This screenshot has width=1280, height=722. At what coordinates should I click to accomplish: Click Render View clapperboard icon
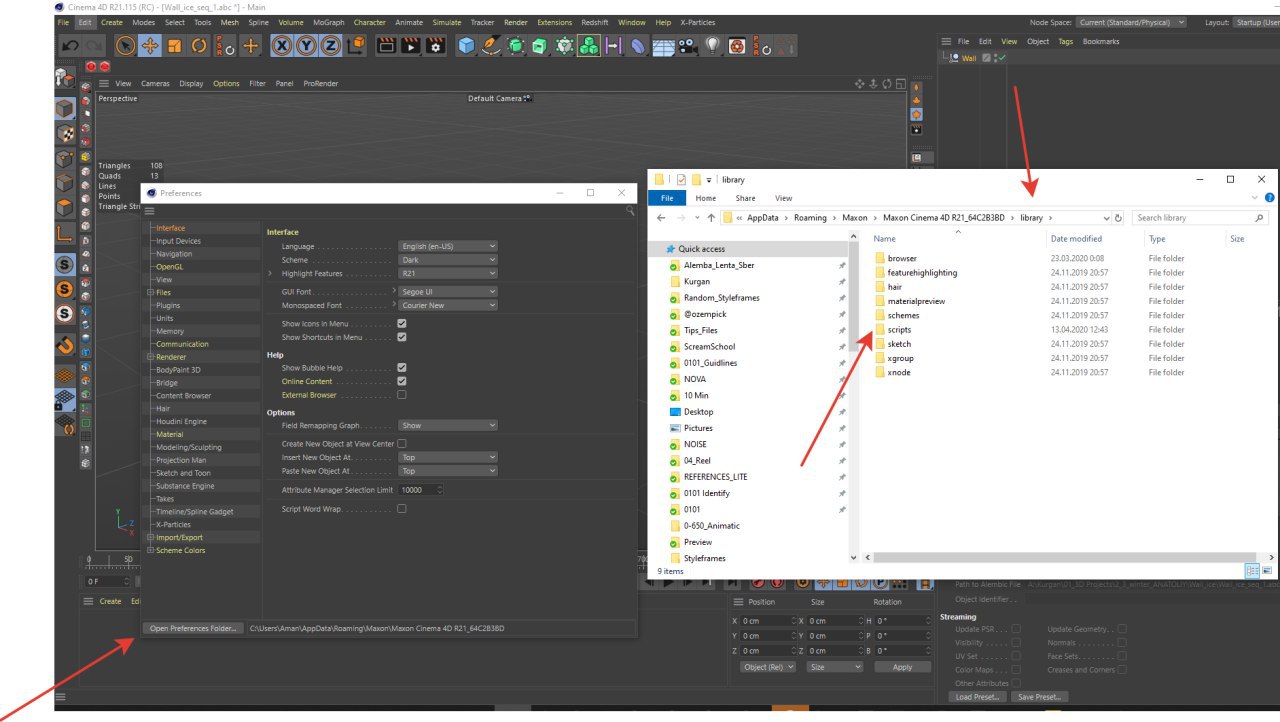(386, 45)
